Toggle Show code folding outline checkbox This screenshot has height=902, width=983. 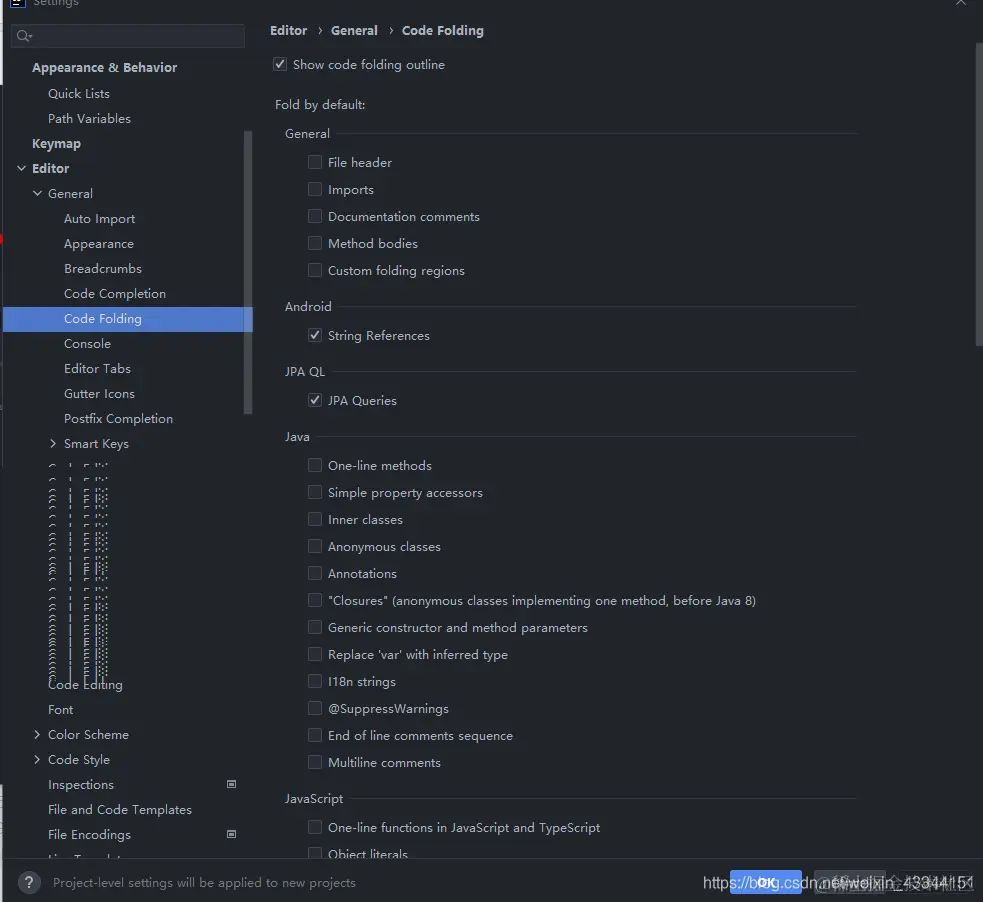280,64
